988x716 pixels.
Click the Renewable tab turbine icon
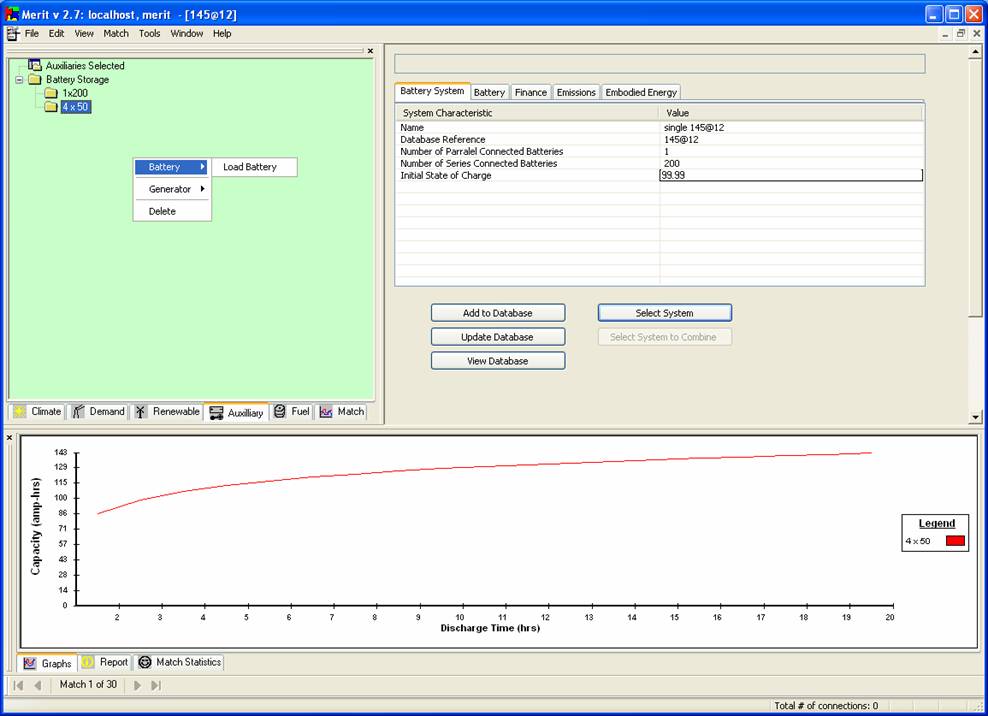[141, 412]
